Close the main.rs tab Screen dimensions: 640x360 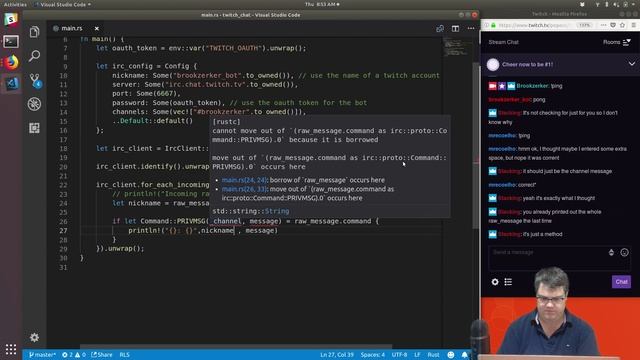(97, 29)
